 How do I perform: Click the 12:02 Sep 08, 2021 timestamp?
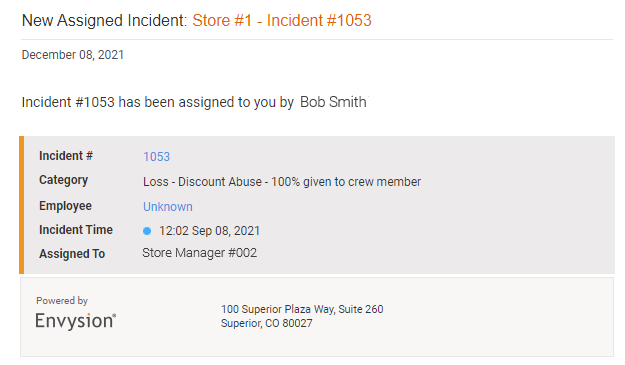tap(209, 231)
